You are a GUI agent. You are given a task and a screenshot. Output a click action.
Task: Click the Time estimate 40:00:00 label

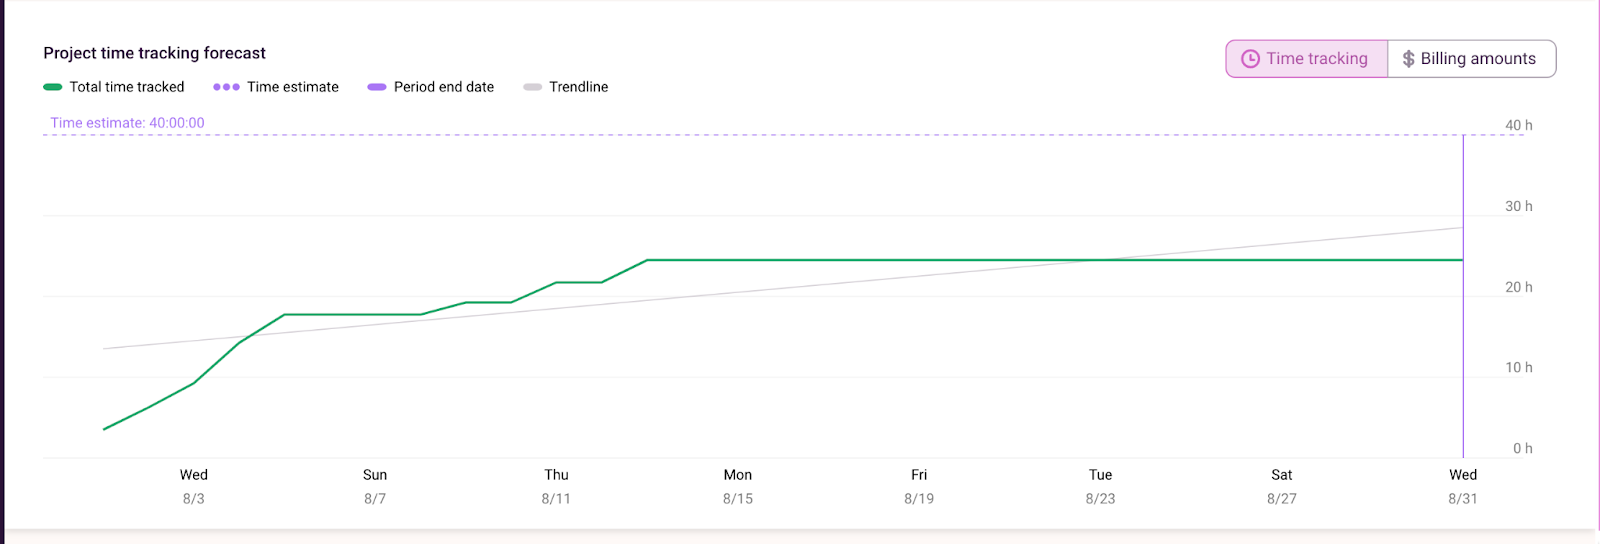[127, 123]
